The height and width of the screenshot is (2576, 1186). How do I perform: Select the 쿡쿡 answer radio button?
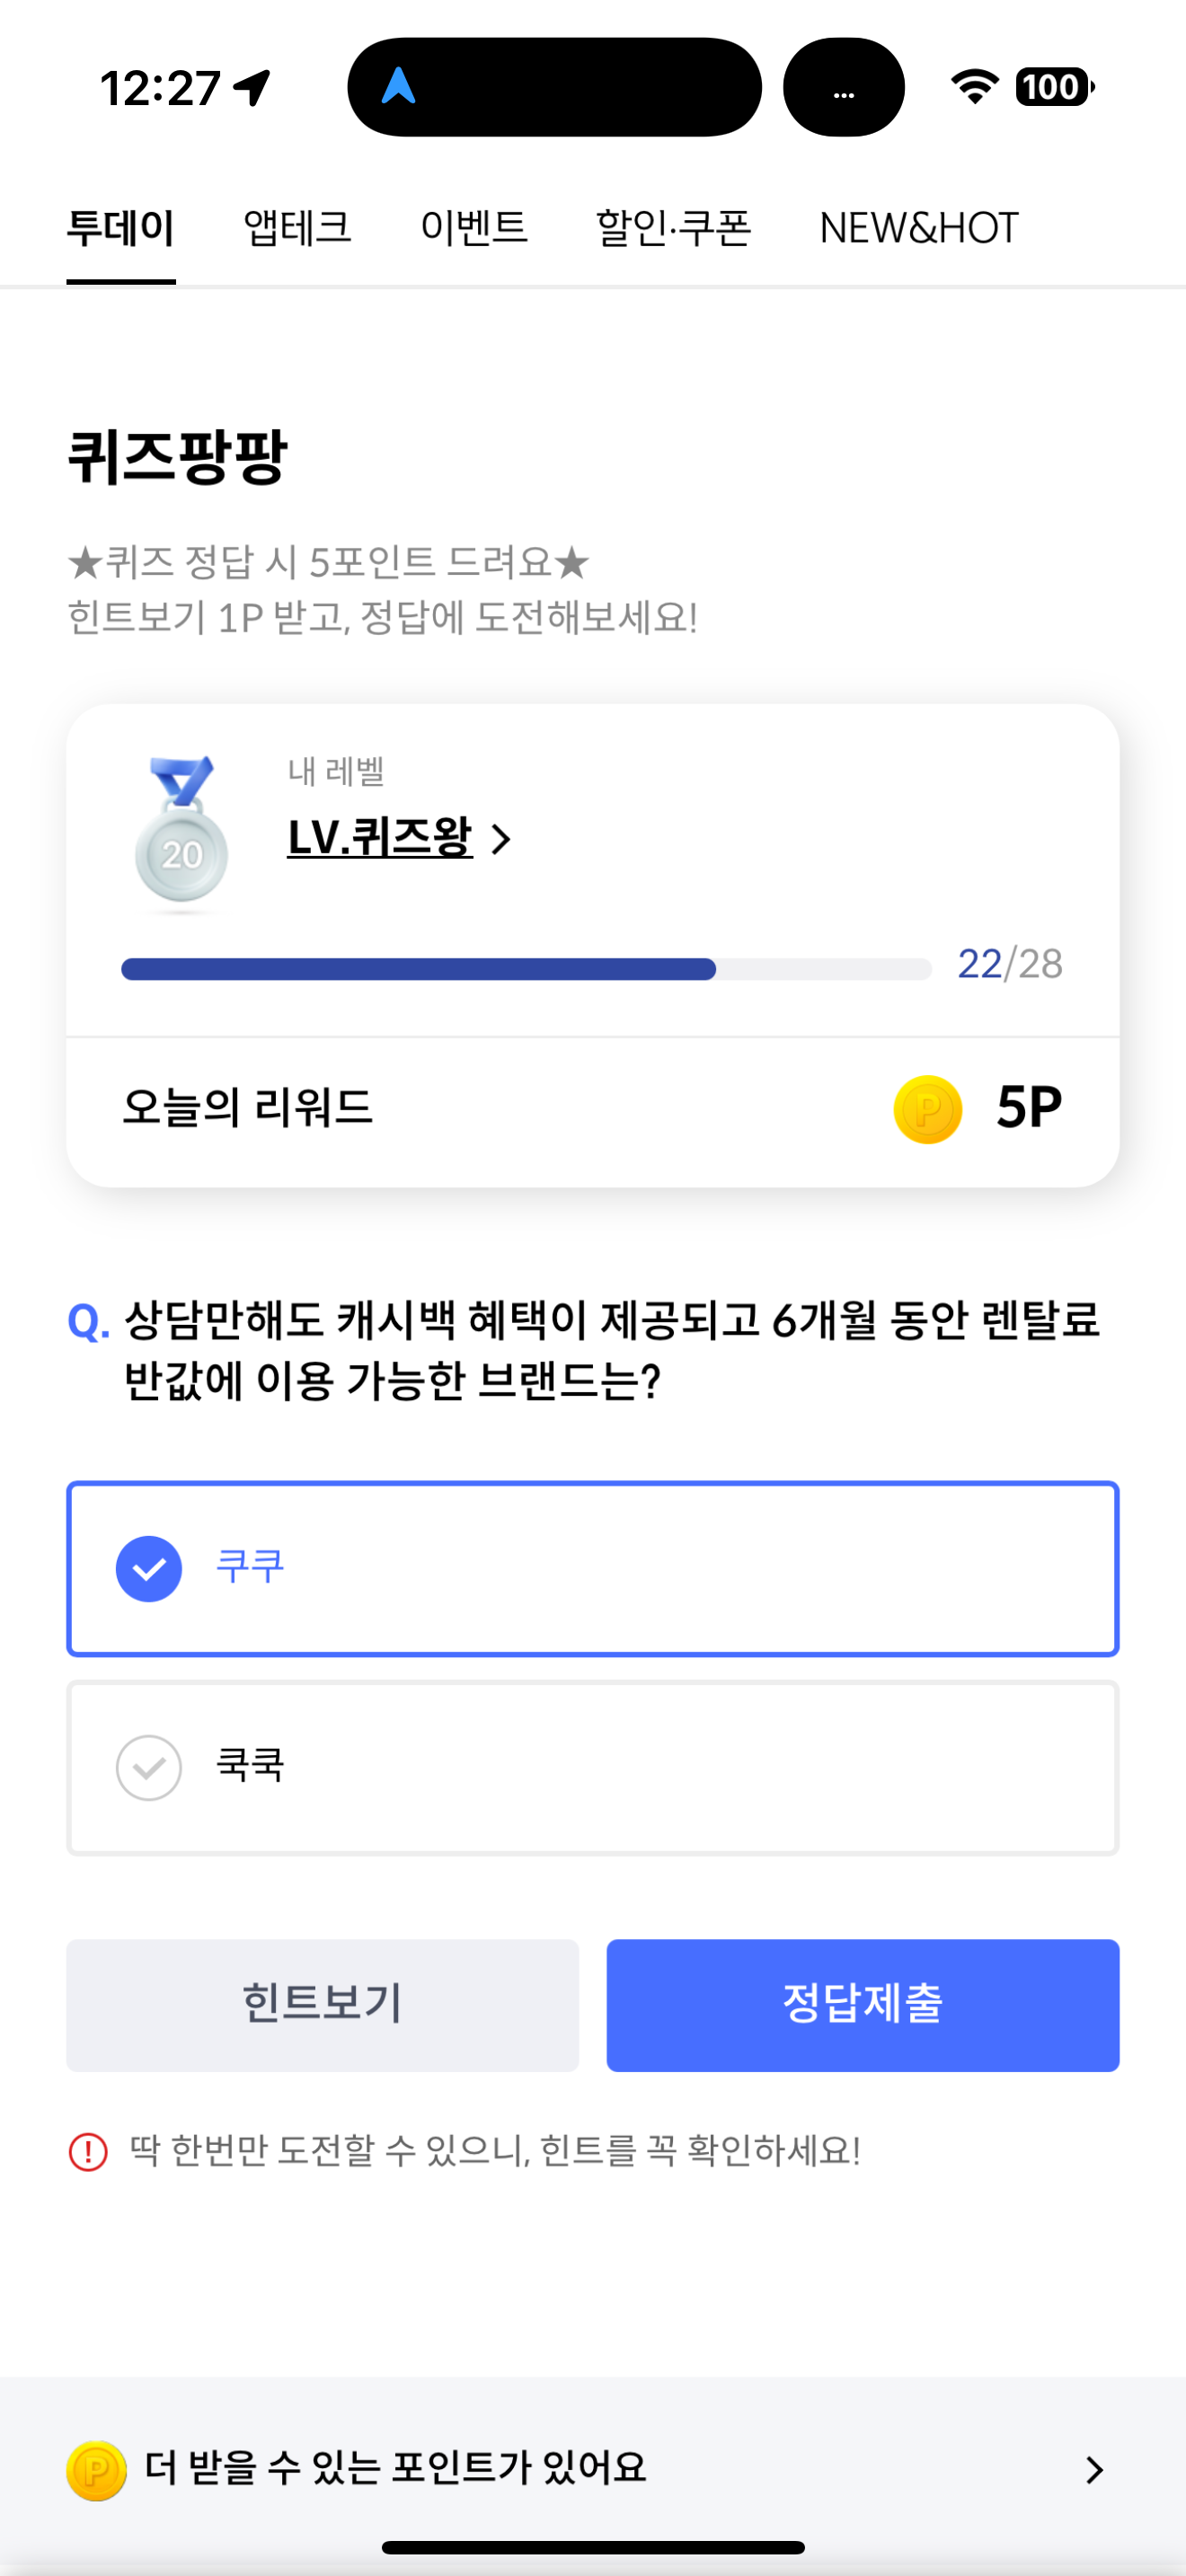(149, 1768)
